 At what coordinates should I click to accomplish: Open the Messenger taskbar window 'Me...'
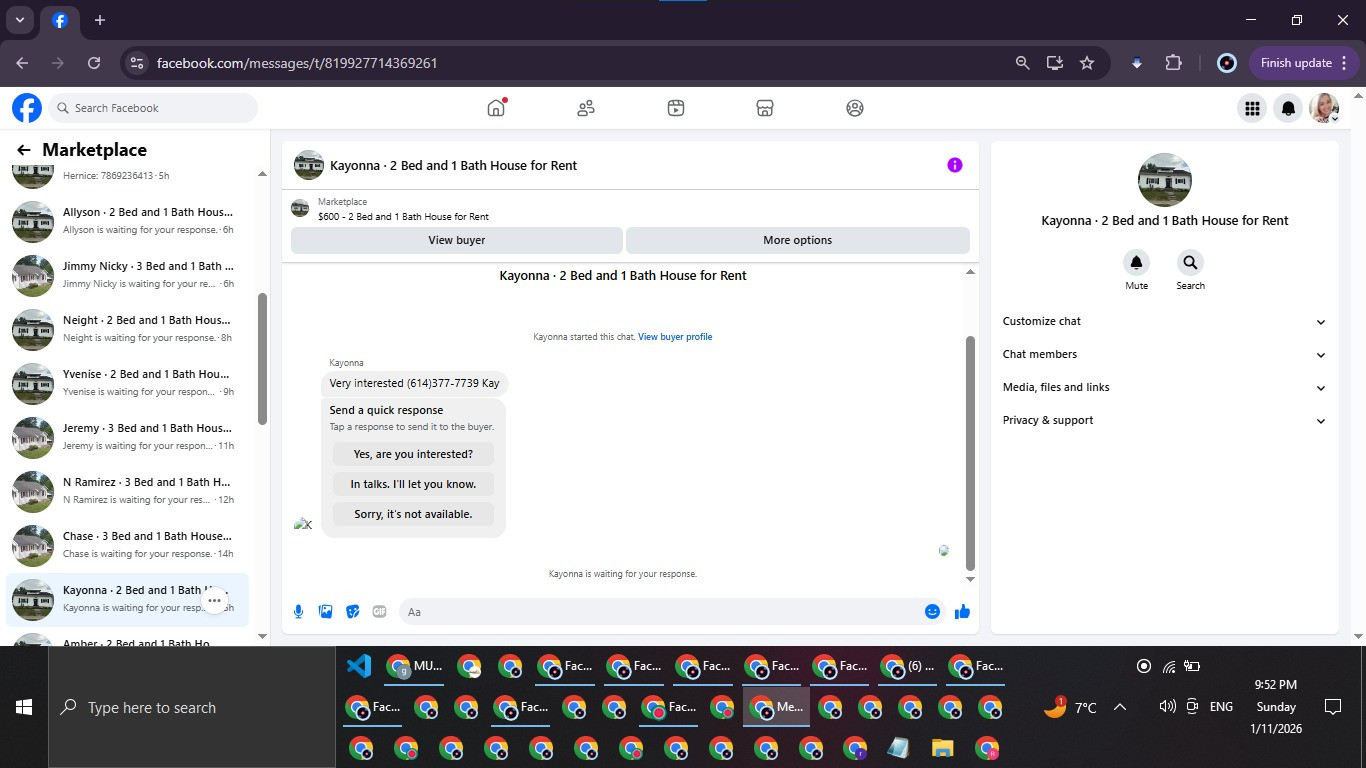(776, 707)
